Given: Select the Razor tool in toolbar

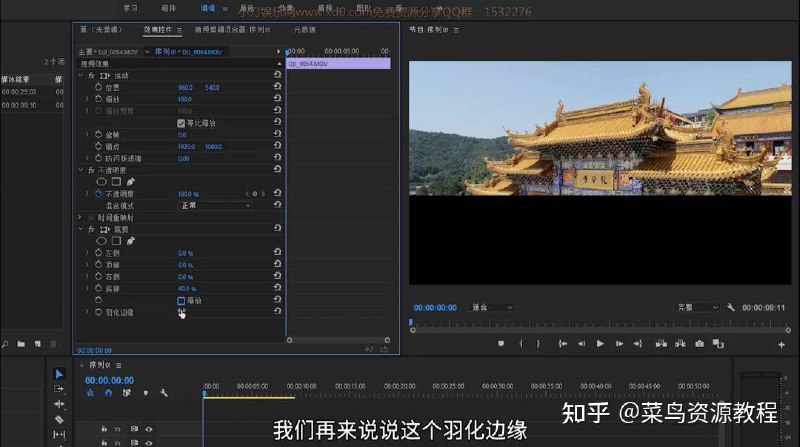Looking at the screenshot, I should [59, 420].
